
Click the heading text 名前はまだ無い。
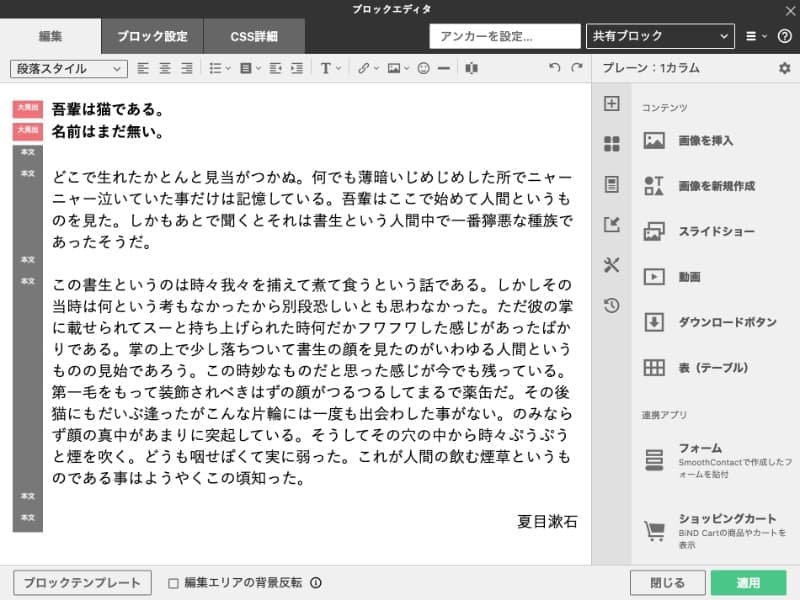(x=108, y=132)
